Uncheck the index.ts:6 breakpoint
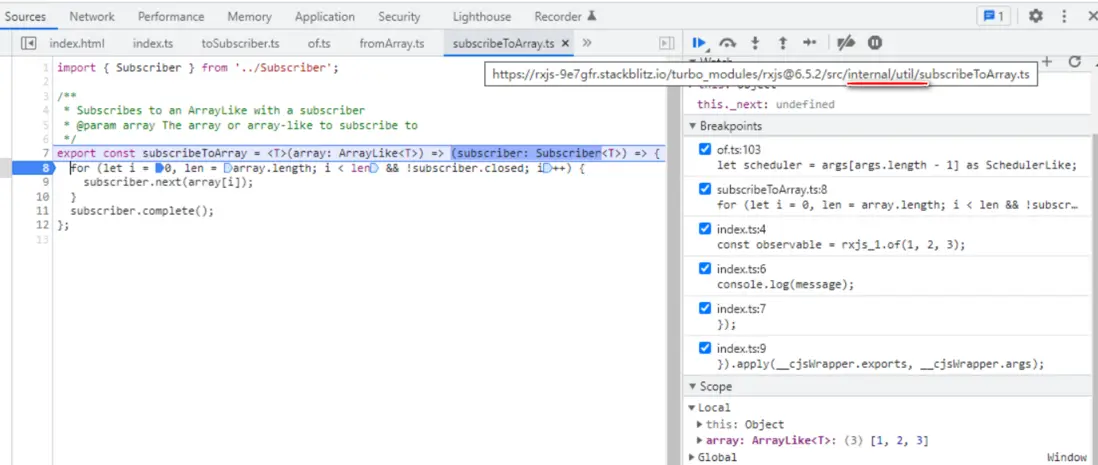 point(704,268)
